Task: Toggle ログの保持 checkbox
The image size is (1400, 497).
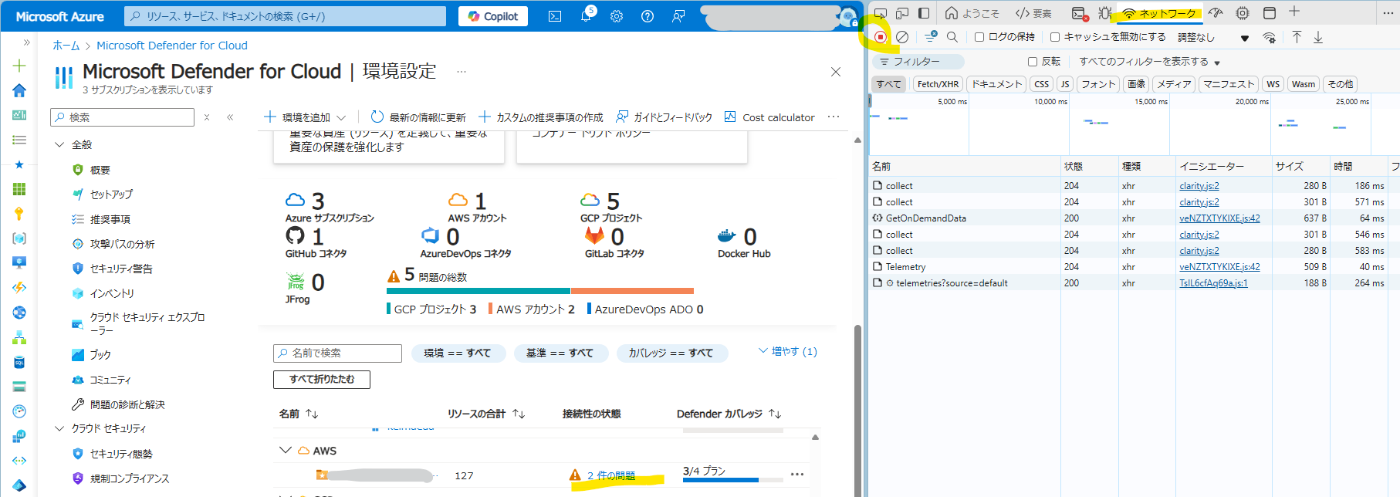Action: pos(981,37)
